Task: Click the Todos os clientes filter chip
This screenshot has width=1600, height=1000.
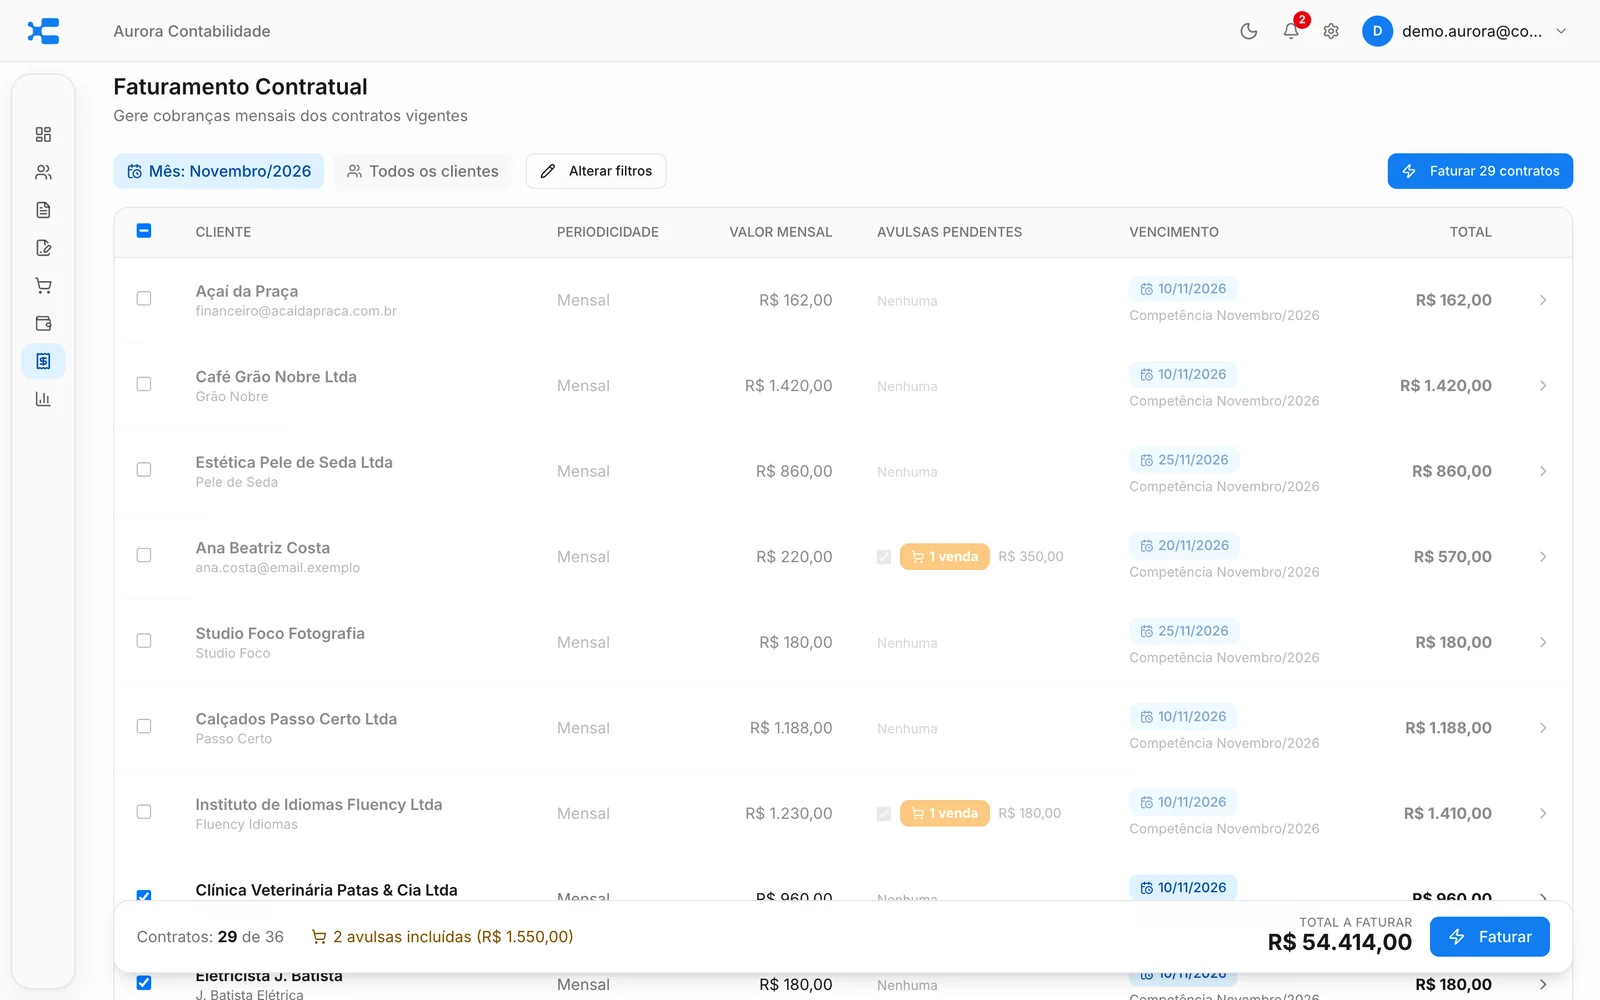Action: pyautogui.click(x=423, y=171)
